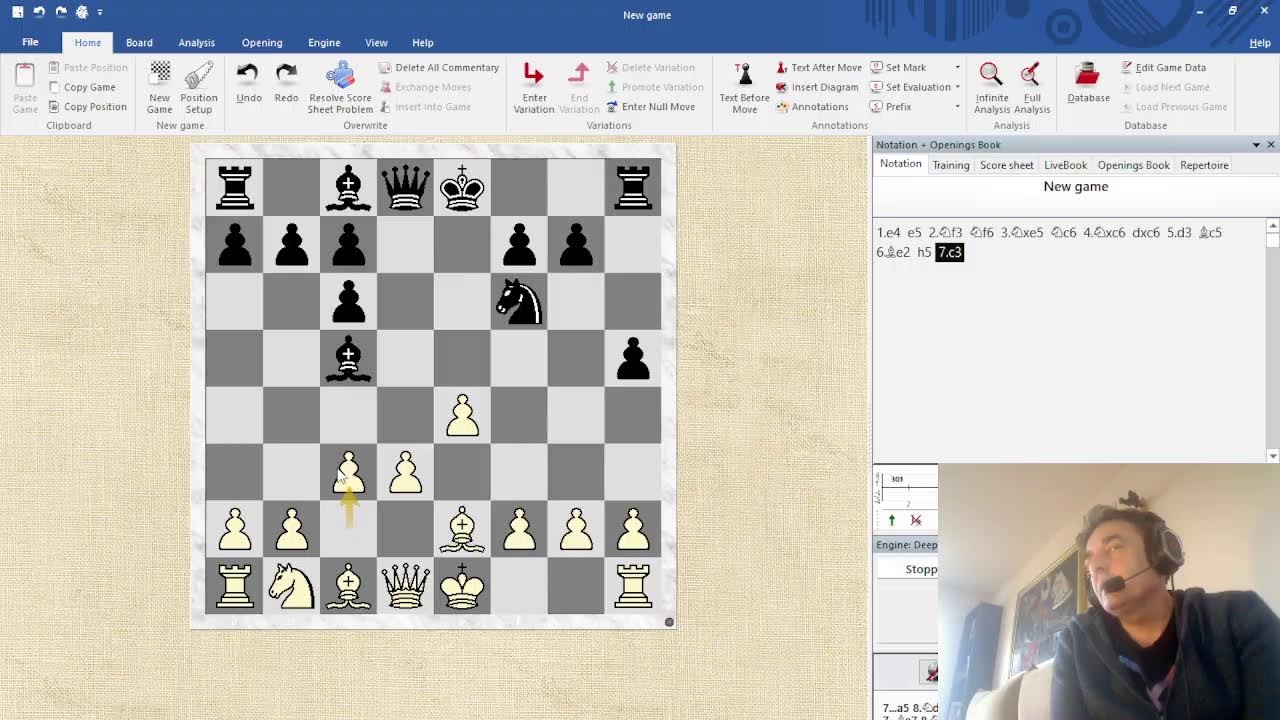
Task: Select move 1.e4 in the notation
Action: [x=889, y=232]
